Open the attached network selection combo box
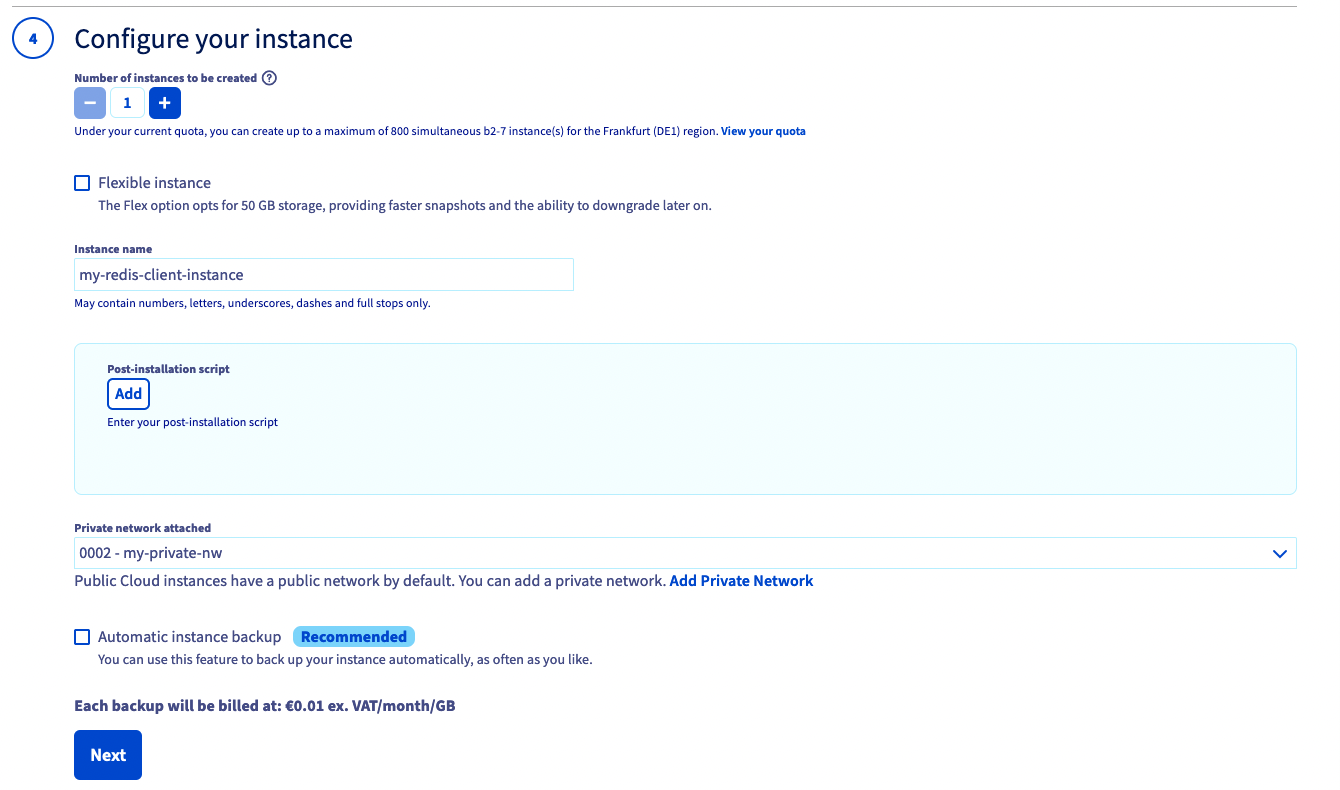The image size is (1340, 790). pos(685,552)
